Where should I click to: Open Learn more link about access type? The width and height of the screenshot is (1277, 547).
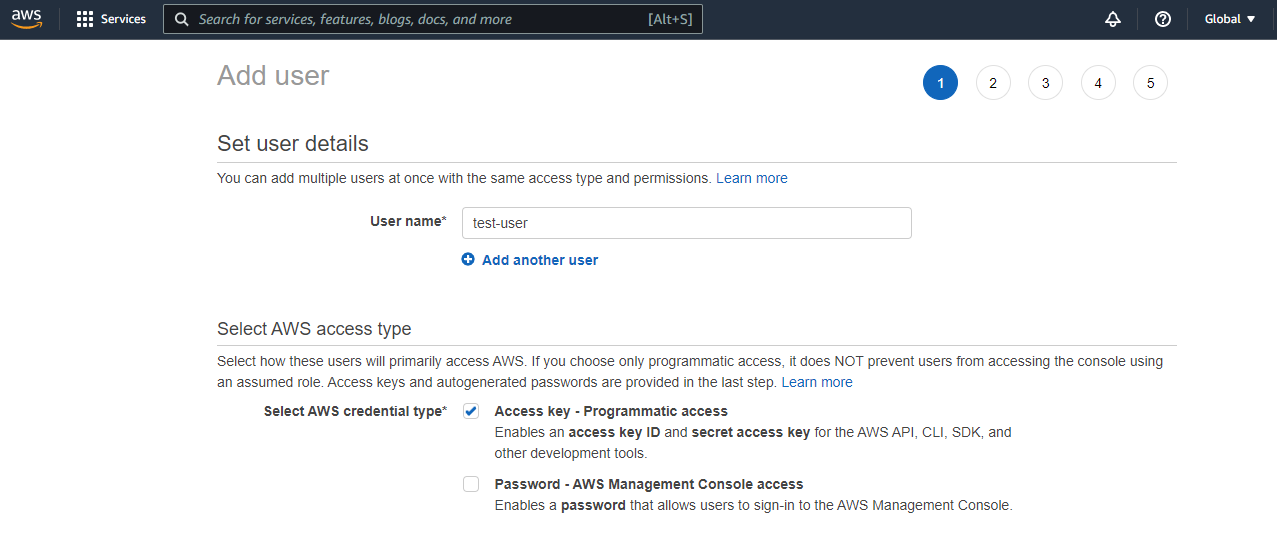(x=817, y=382)
